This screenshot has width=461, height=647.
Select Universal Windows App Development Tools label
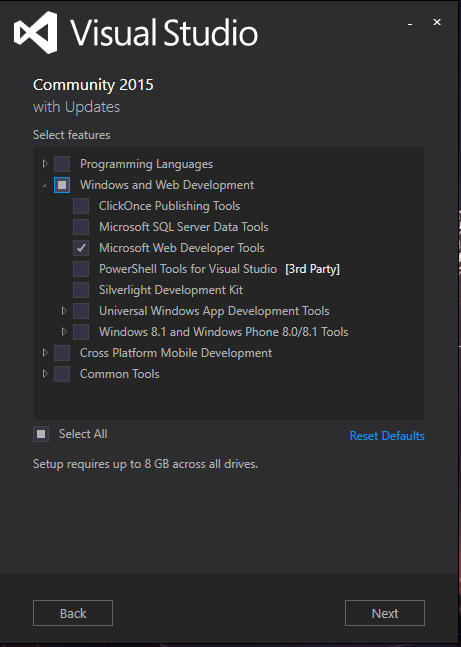(x=214, y=311)
